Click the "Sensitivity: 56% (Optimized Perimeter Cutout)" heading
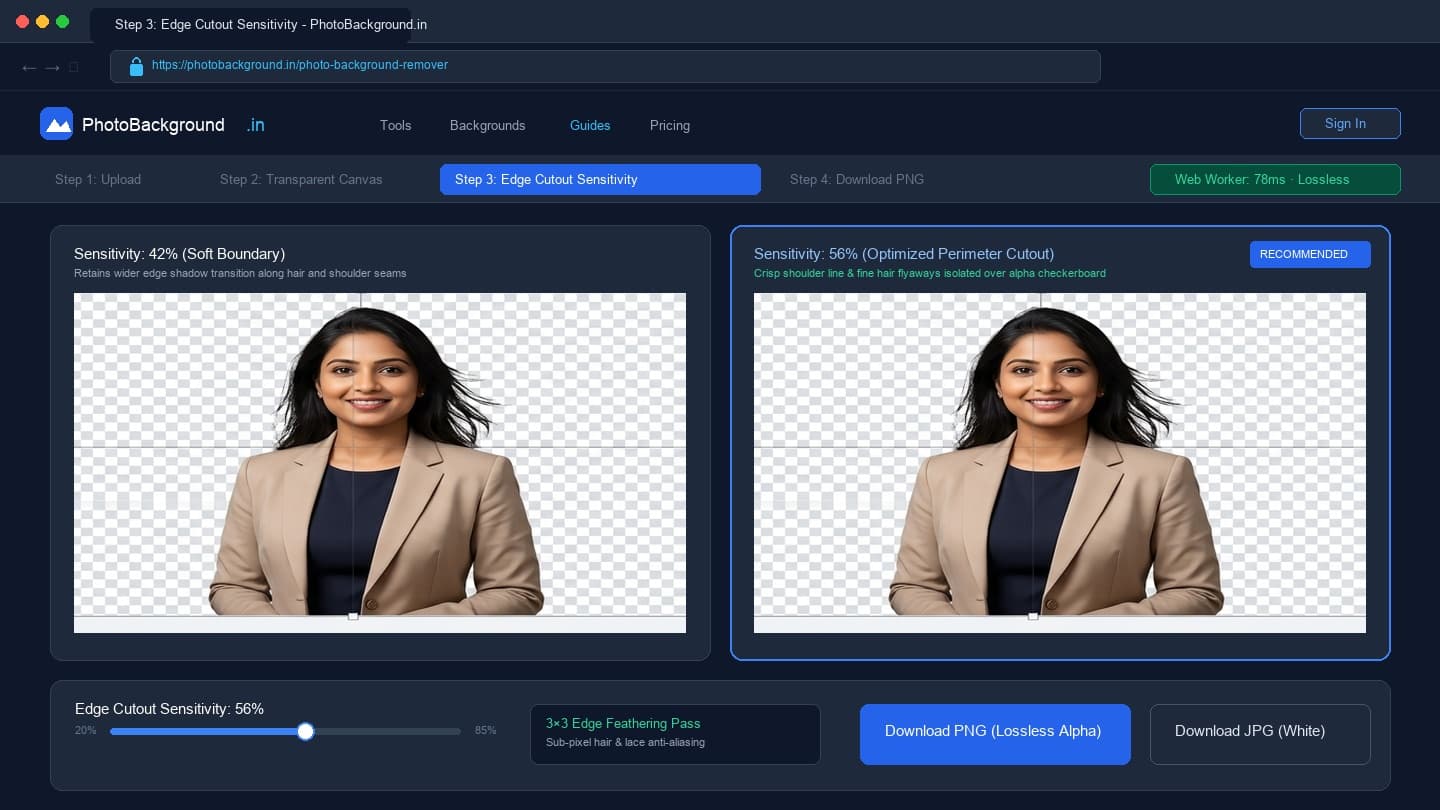The width and height of the screenshot is (1440, 810). [904, 254]
